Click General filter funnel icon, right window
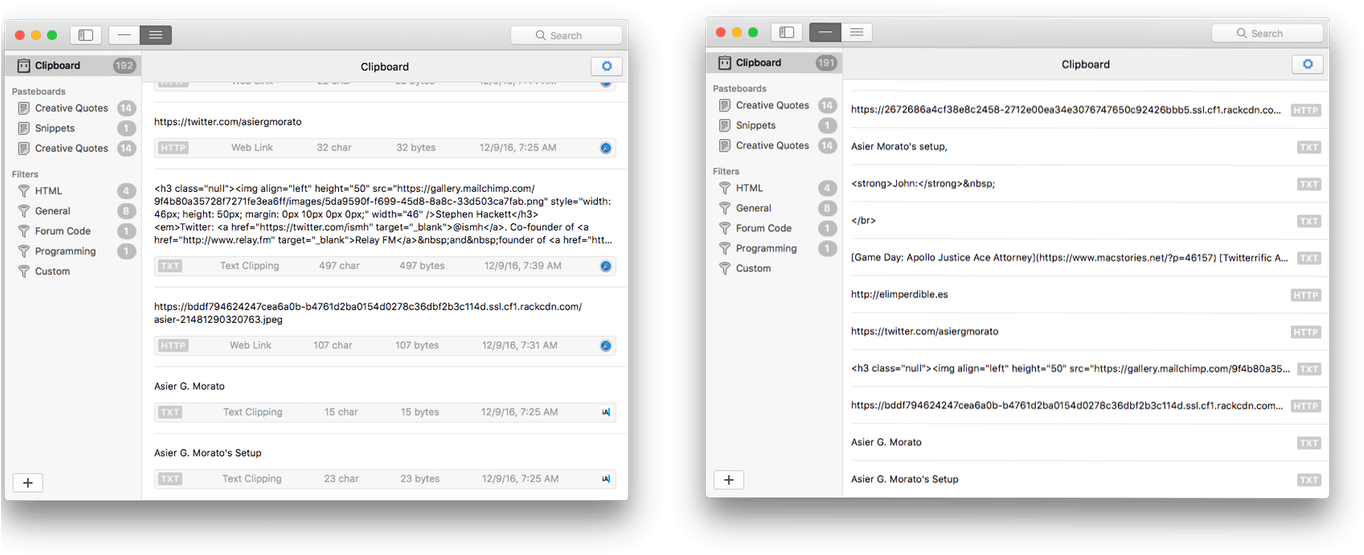 pyautogui.click(x=725, y=208)
